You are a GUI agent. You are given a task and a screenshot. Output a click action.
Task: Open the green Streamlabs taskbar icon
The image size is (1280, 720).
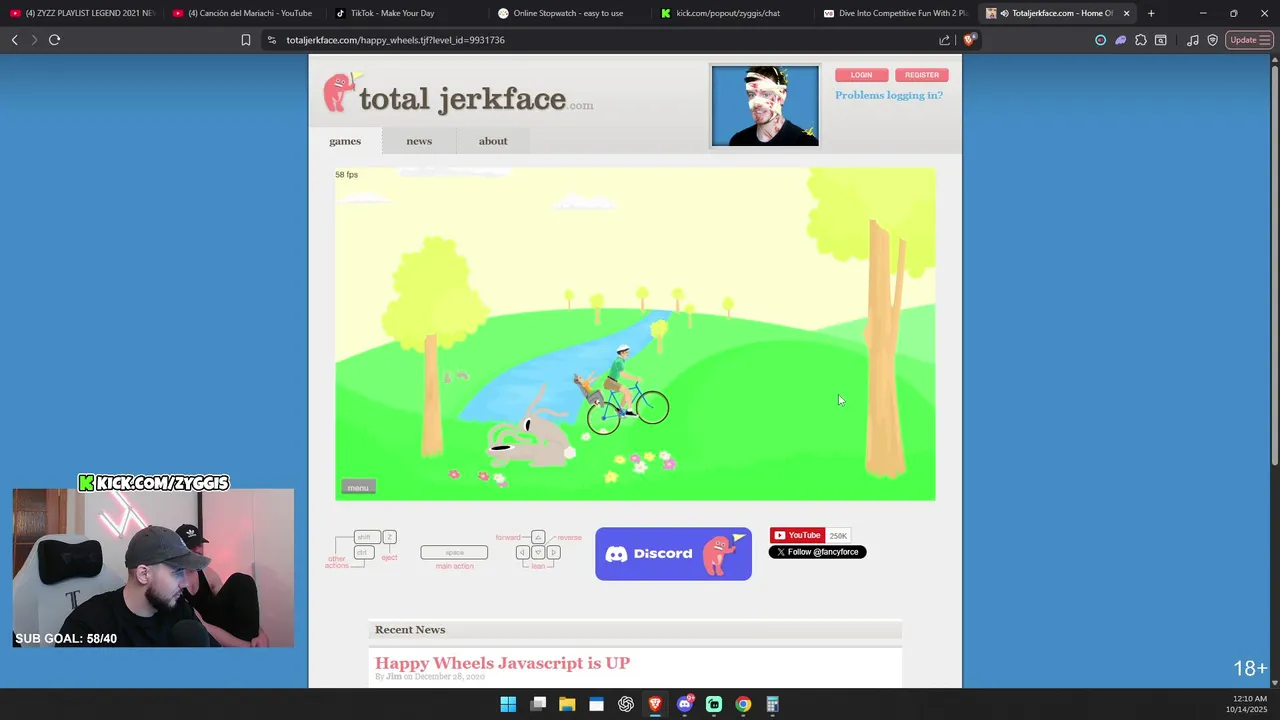pos(714,704)
